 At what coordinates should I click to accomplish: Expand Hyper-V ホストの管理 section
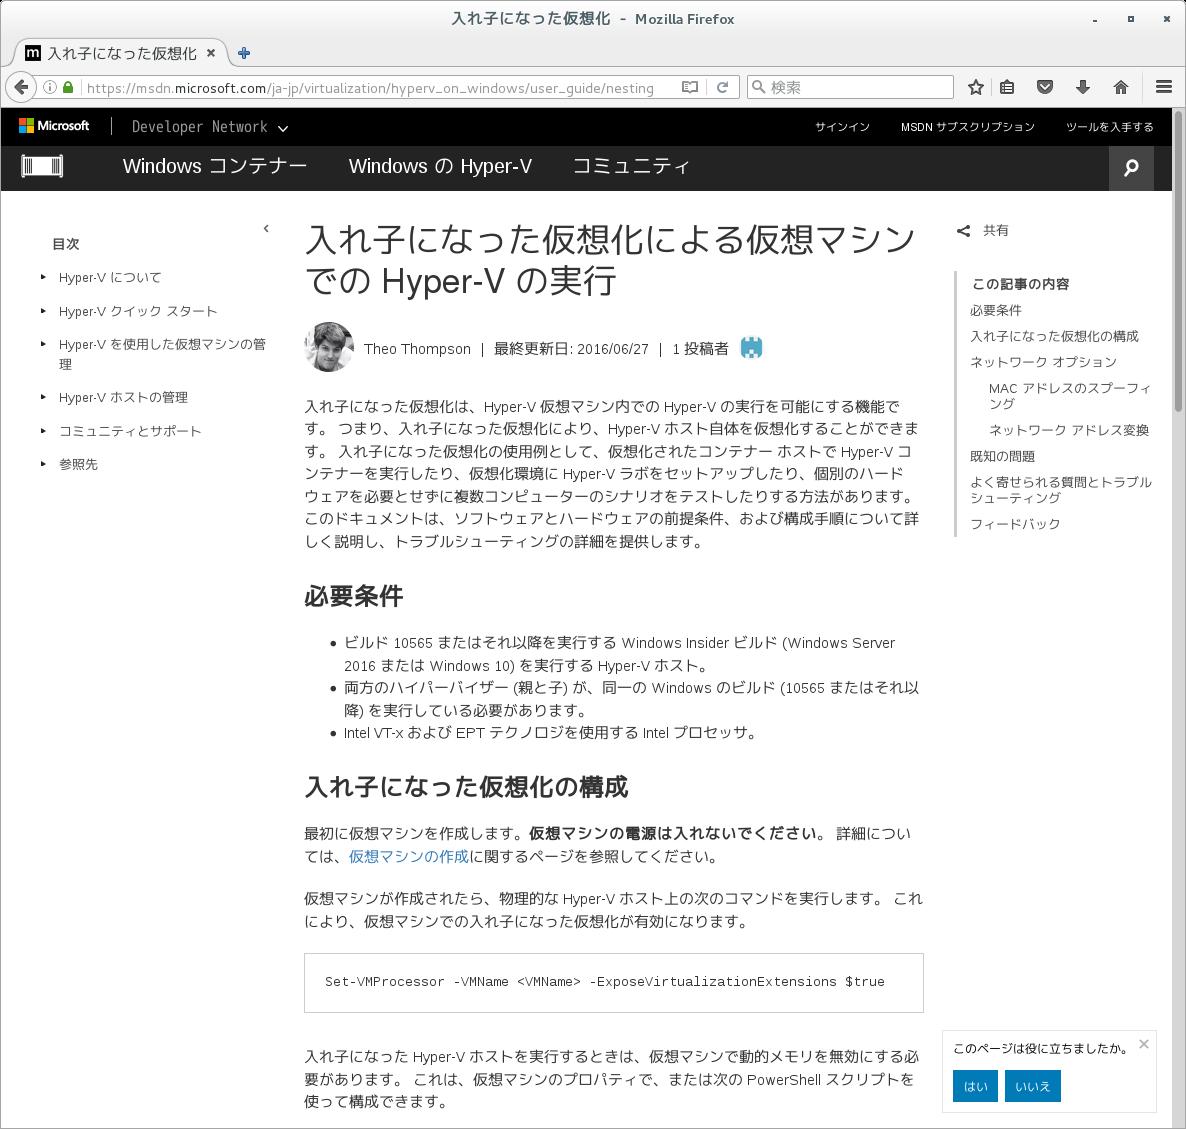[x=43, y=397]
